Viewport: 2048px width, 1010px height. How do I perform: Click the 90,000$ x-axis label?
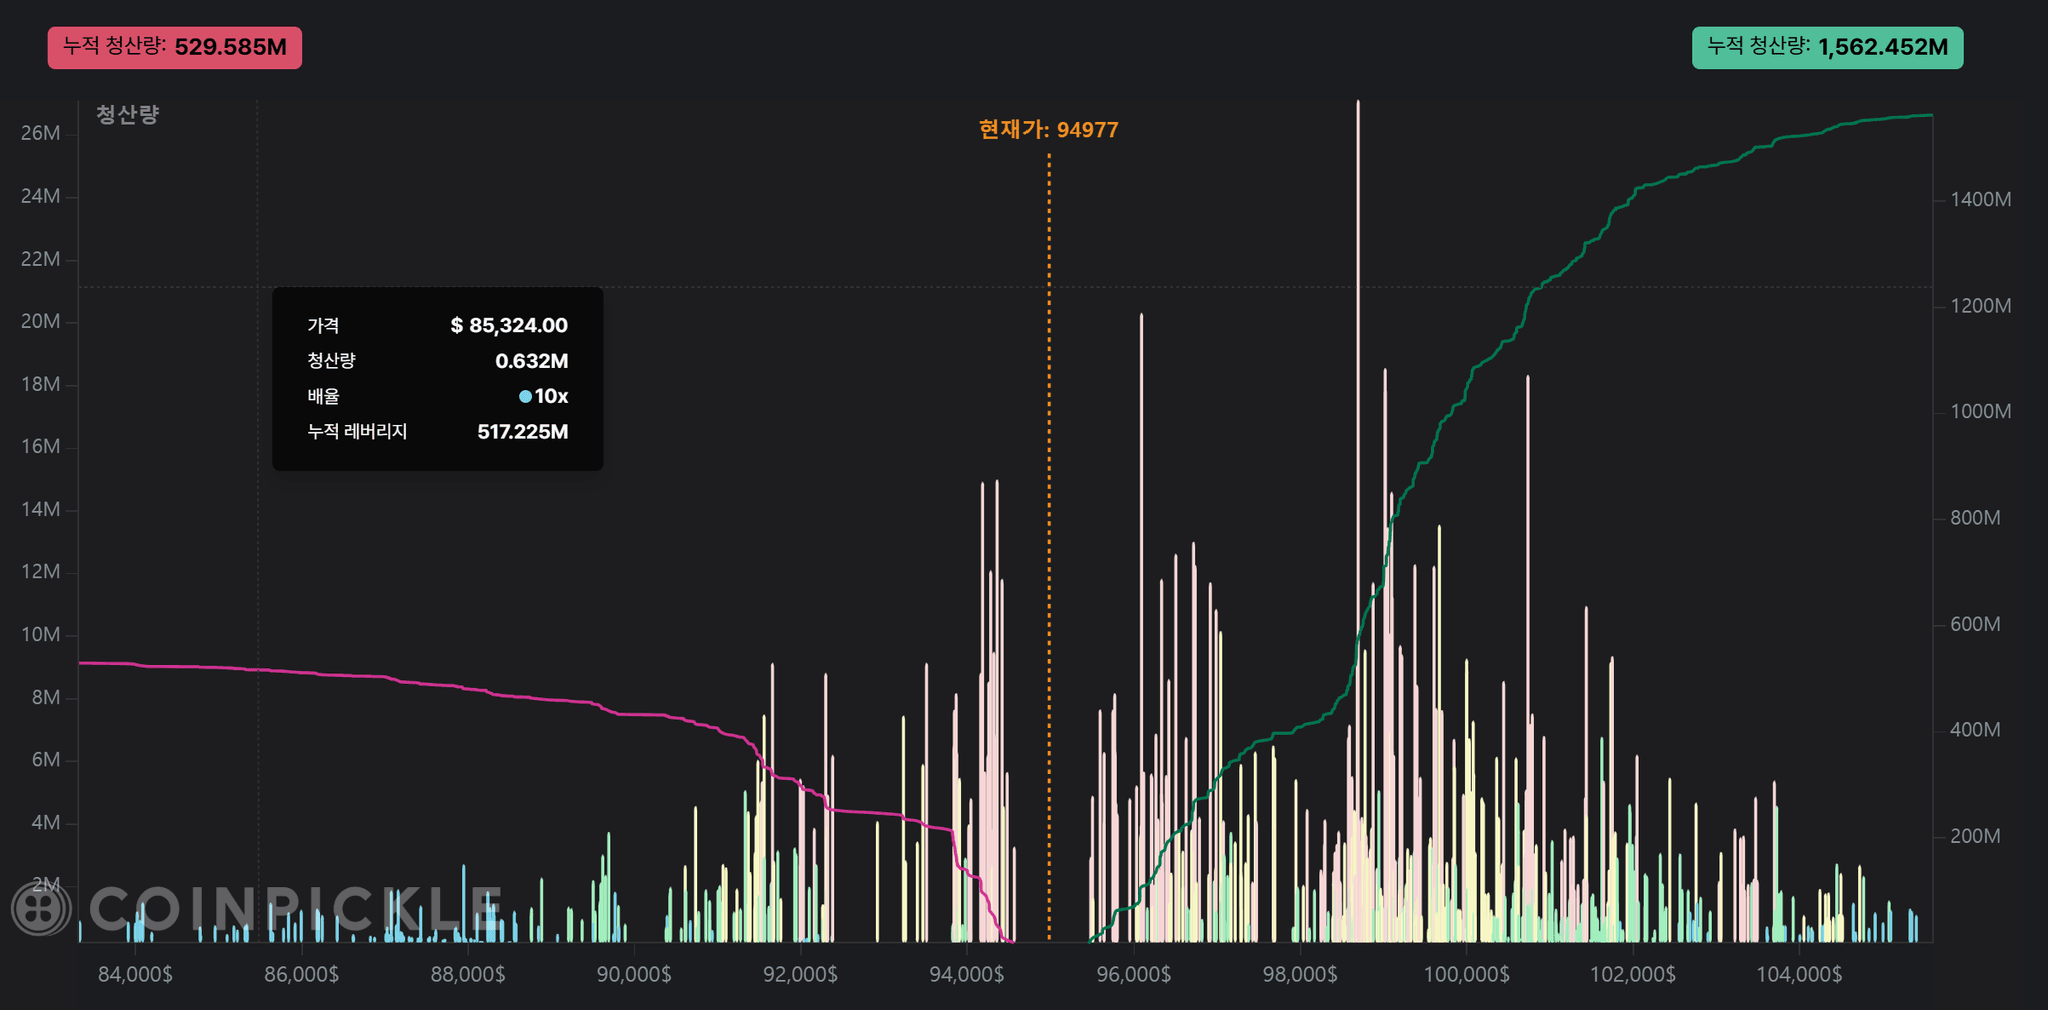pyautogui.click(x=634, y=974)
